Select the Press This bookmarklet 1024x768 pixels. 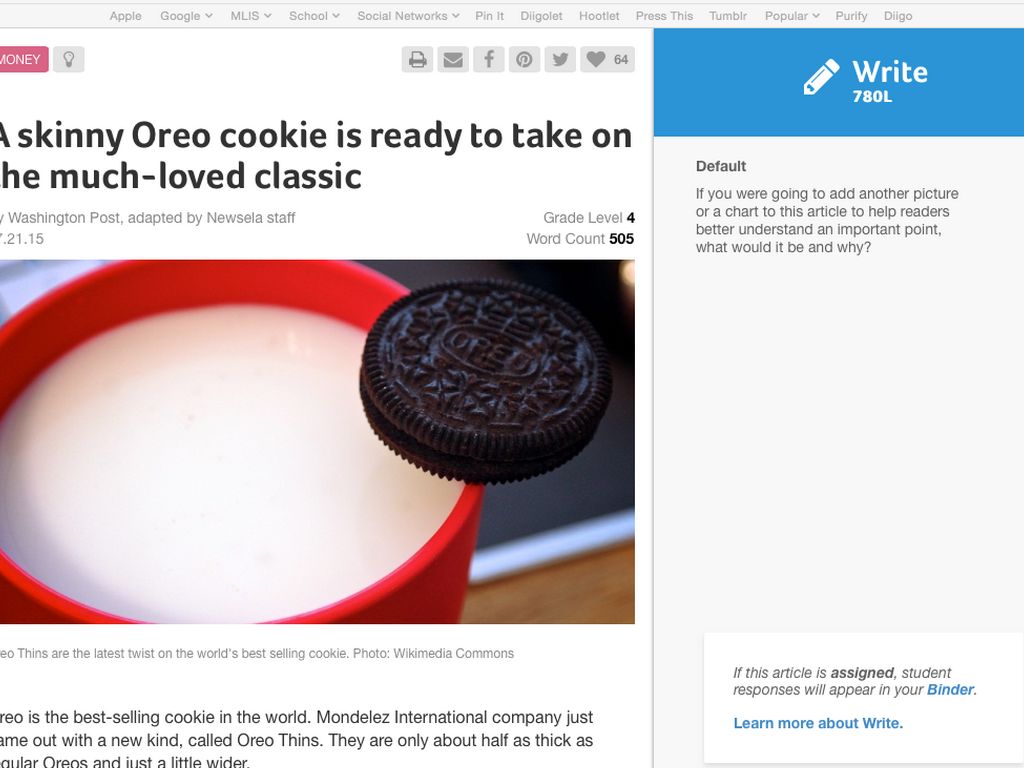coord(664,16)
